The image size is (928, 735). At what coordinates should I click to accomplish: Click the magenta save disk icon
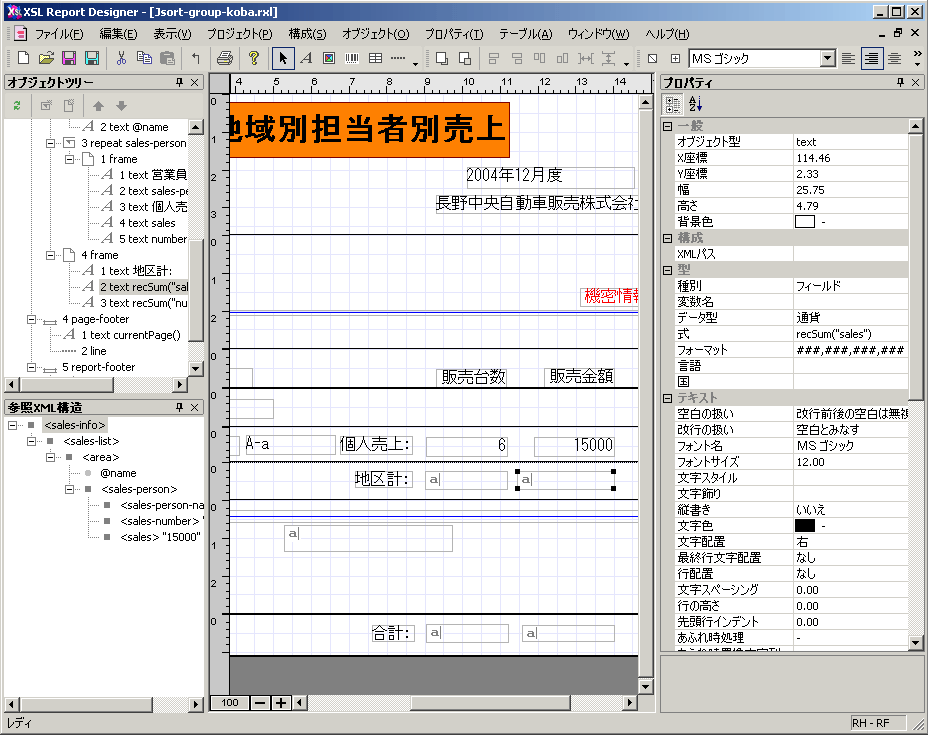click(x=69, y=58)
